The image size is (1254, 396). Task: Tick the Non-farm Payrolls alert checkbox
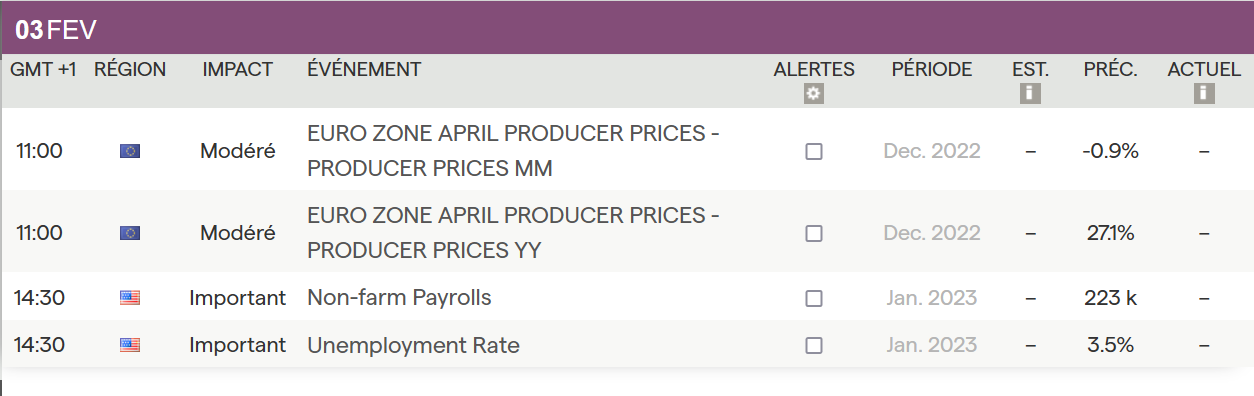[814, 298]
